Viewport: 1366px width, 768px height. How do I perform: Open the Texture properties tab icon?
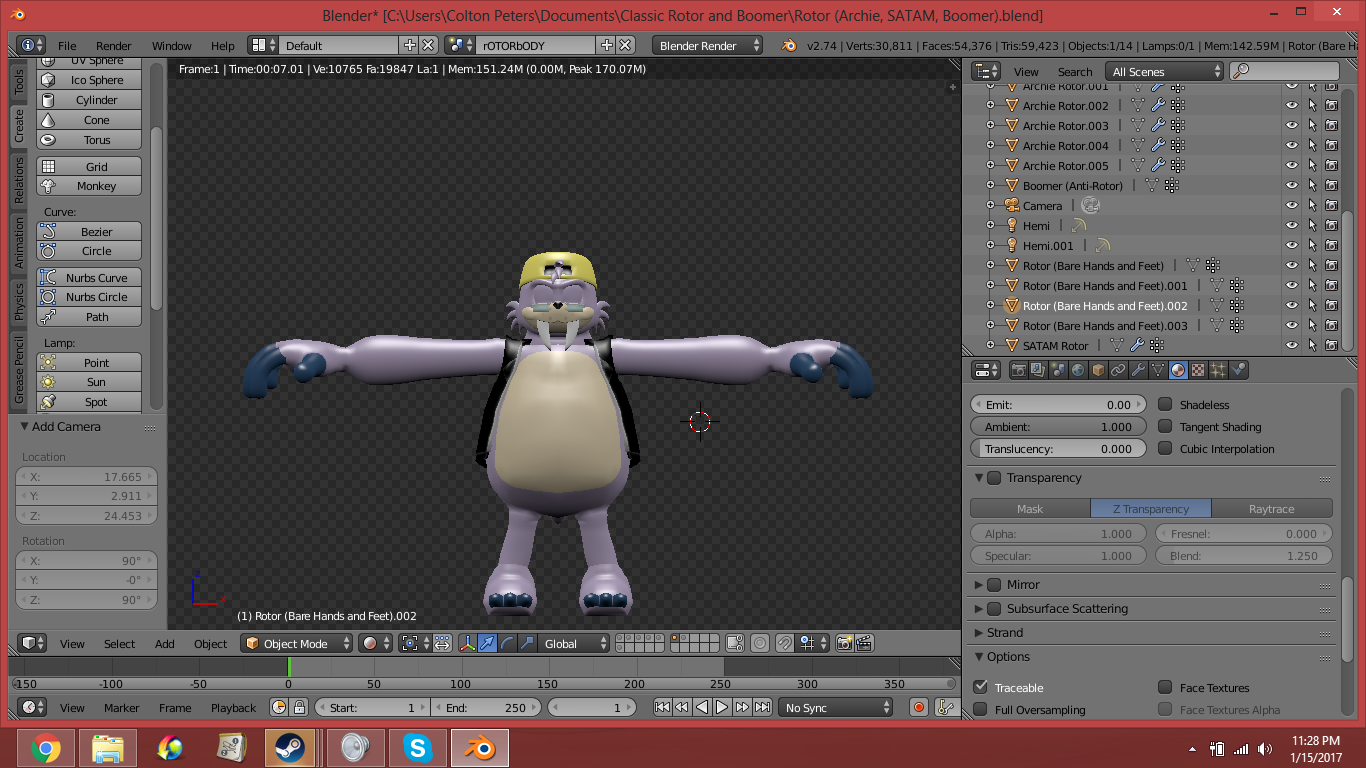click(x=1198, y=370)
